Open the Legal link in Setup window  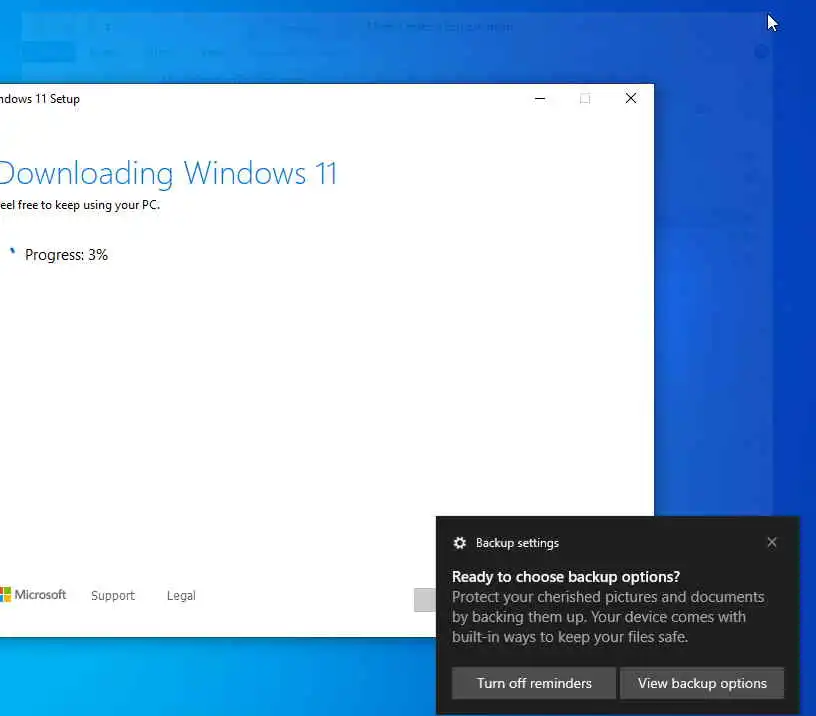tap(181, 595)
